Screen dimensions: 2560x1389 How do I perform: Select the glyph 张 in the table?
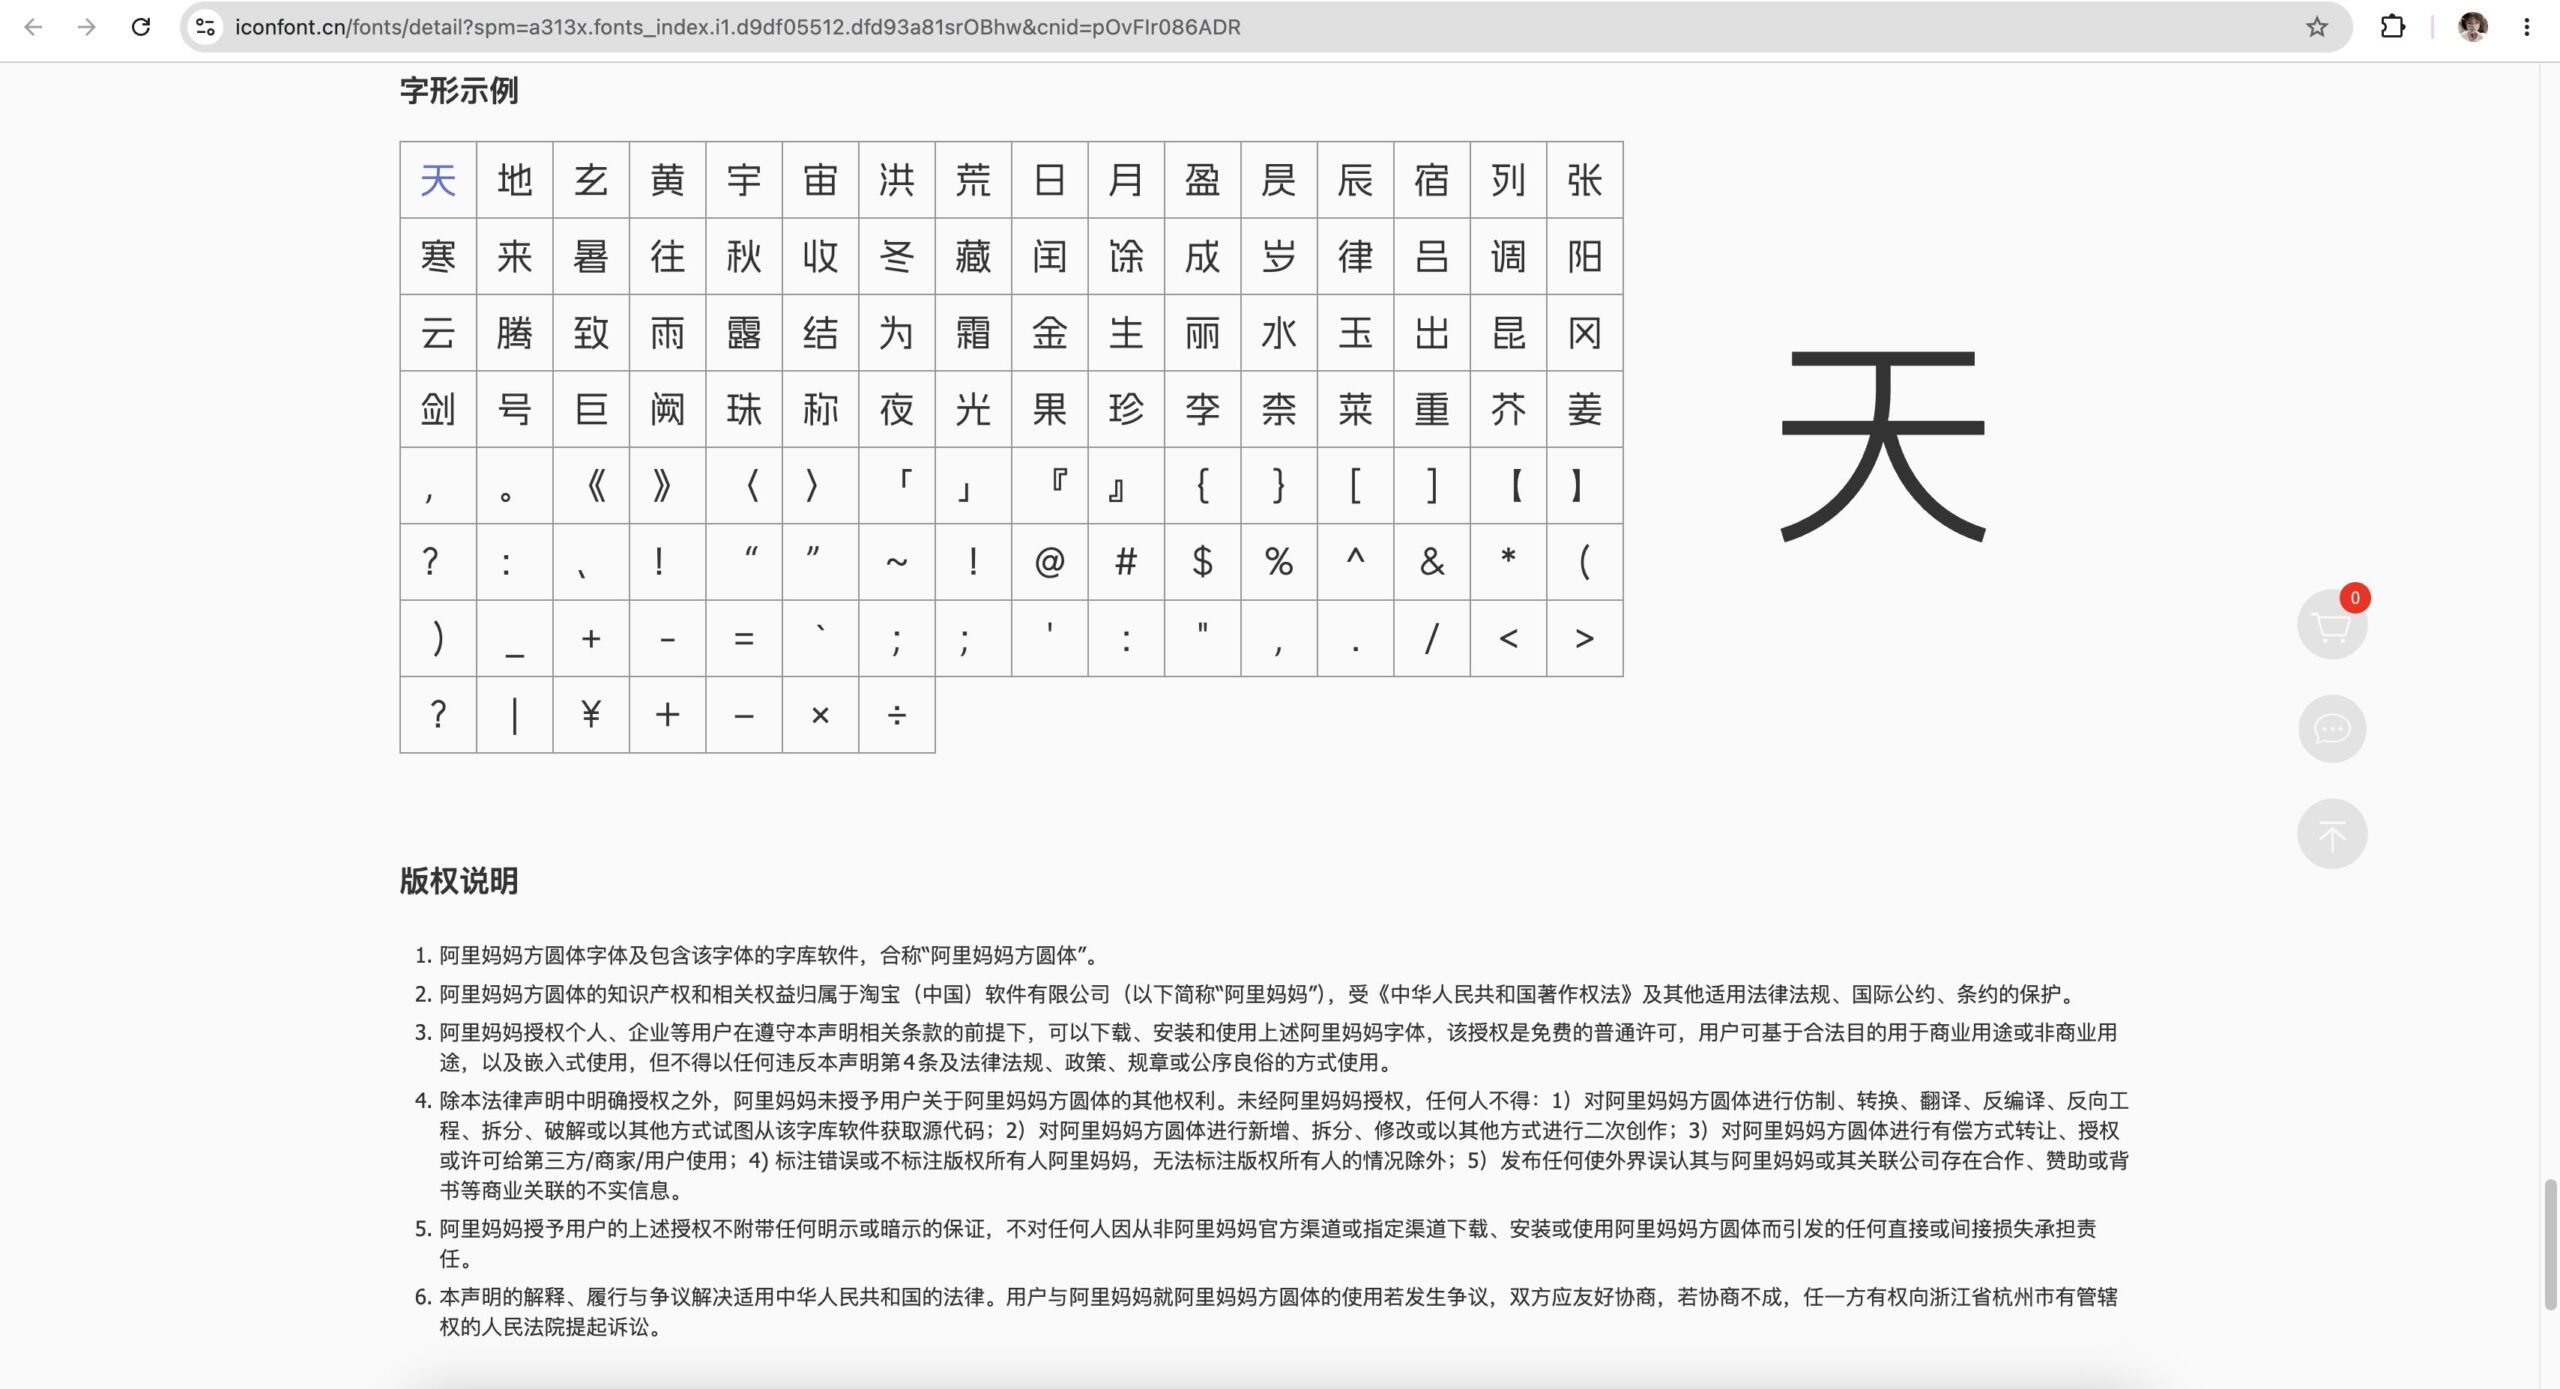[x=1585, y=180]
